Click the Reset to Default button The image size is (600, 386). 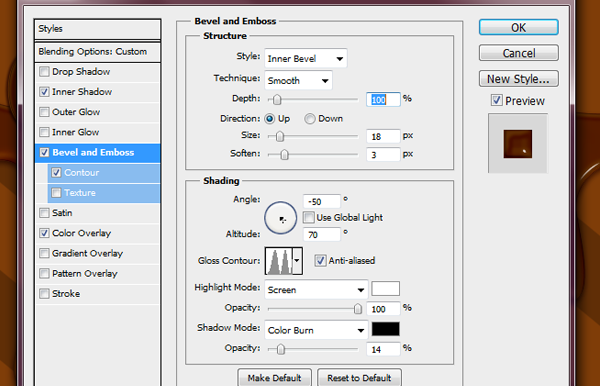click(359, 378)
